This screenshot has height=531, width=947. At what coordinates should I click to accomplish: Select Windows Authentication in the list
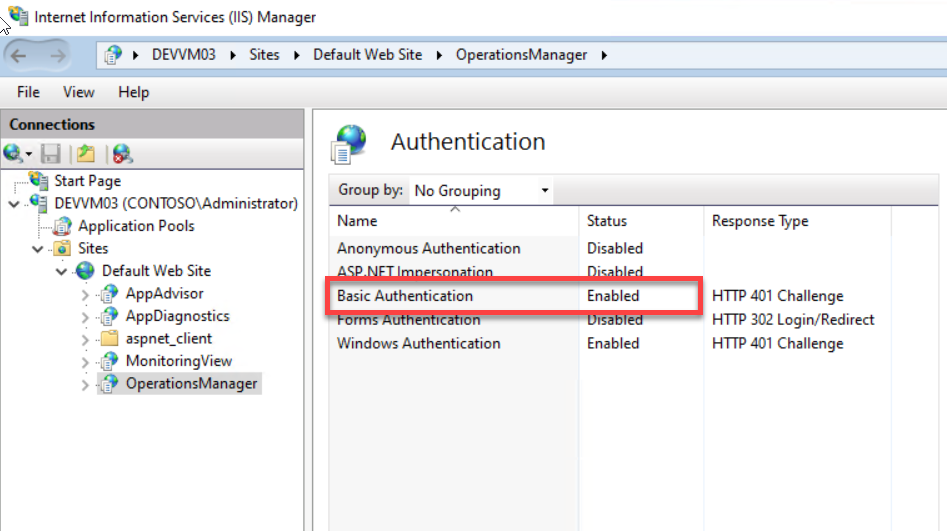click(x=418, y=343)
